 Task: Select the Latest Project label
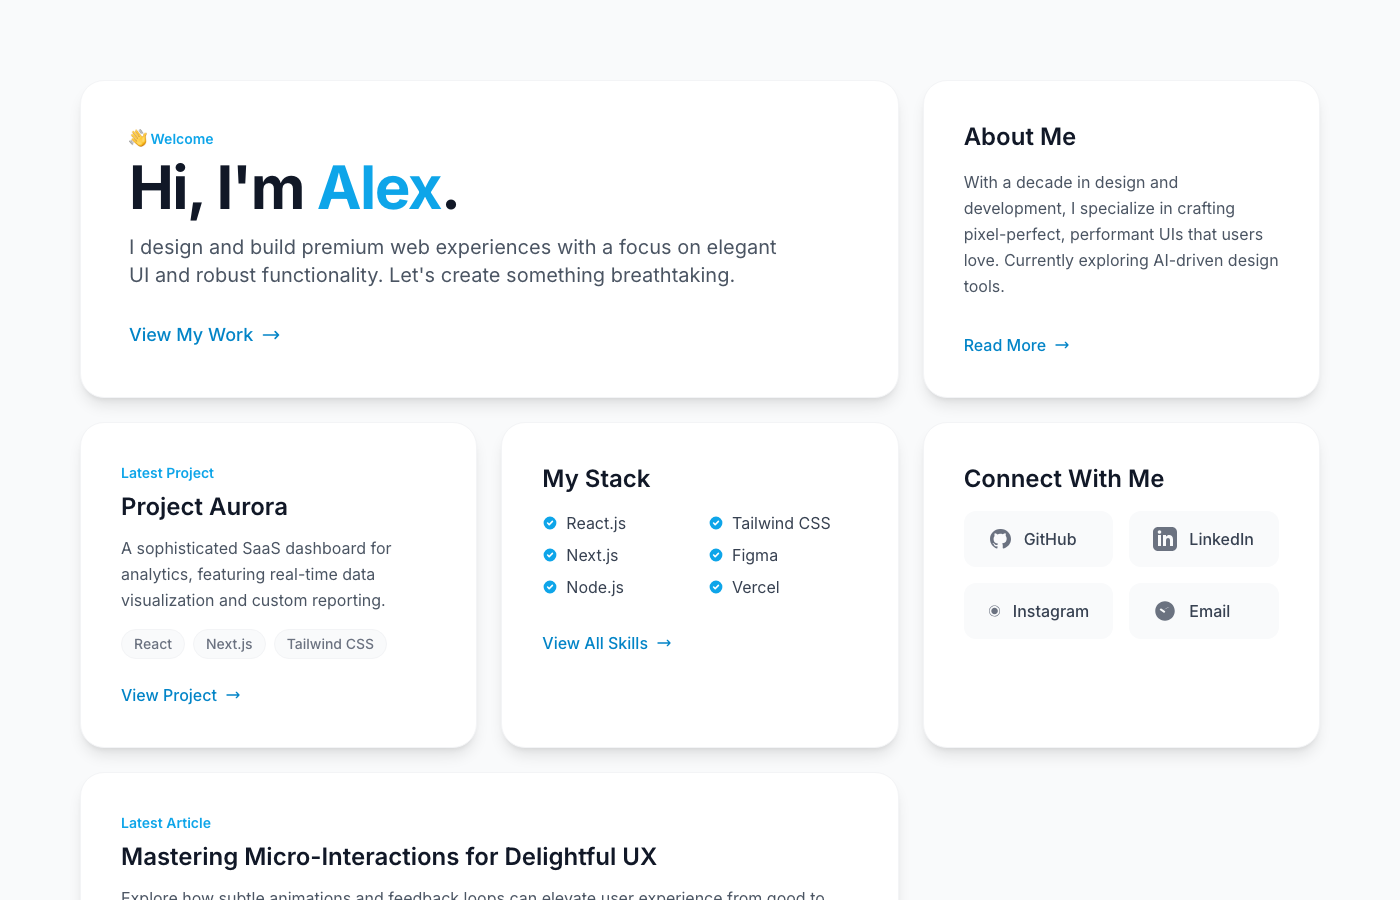[167, 473]
